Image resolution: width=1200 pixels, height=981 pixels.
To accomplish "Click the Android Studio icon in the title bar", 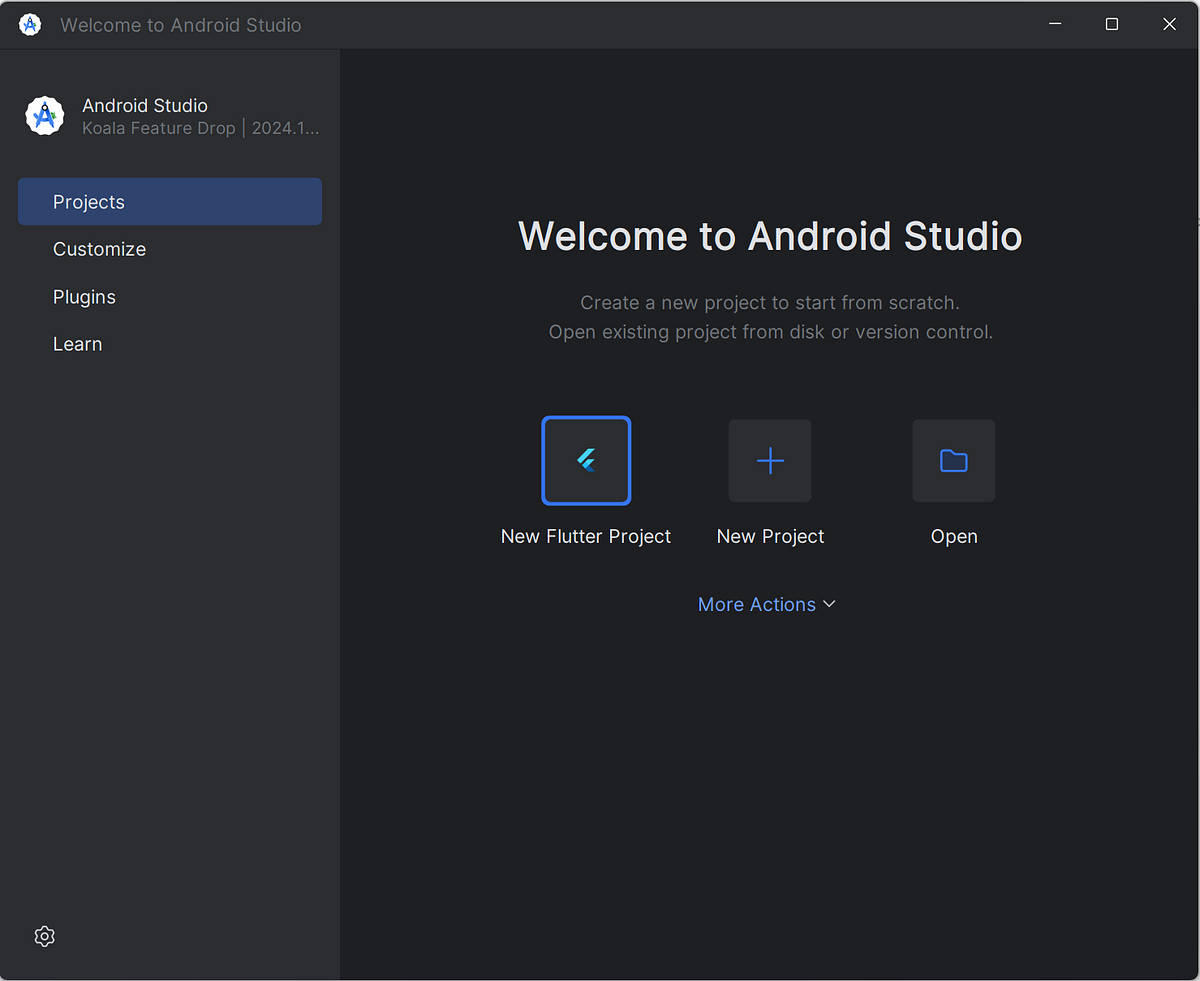I will tap(29, 24).
